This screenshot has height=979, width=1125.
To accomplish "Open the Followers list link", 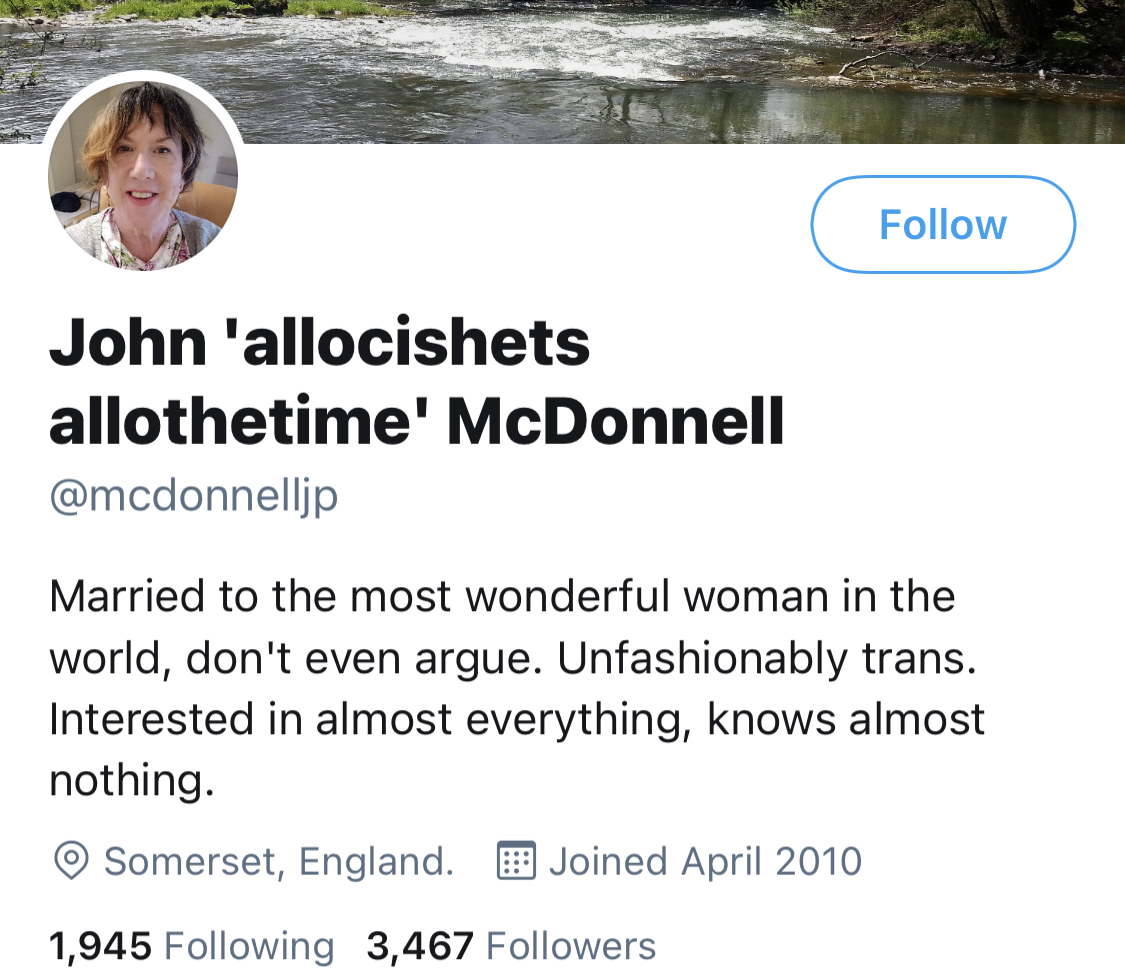I will coord(570,945).
